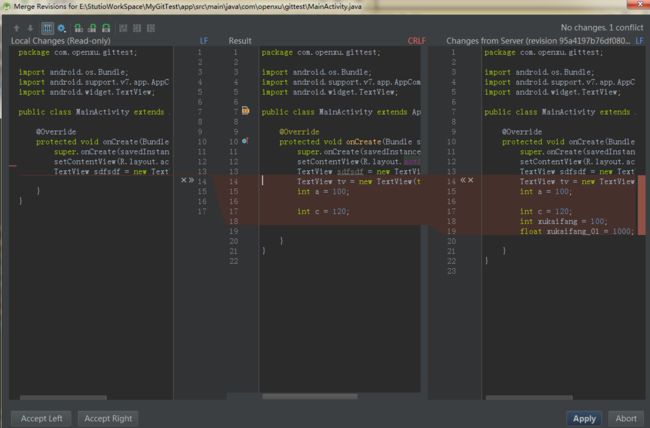Click the Accept Left button
The width and height of the screenshot is (650, 428).
pos(41,418)
